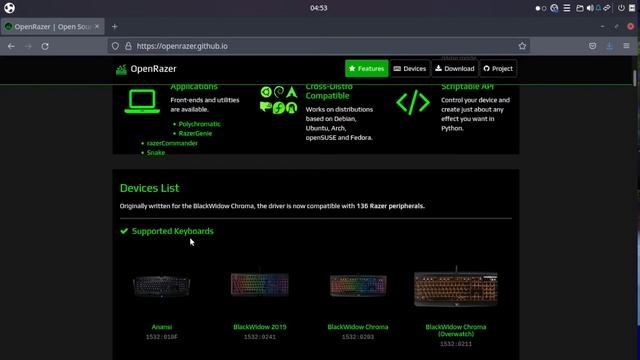Follow the razerCommander link
Image resolution: width=640 pixels, height=360 pixels.
pos(172,143)
